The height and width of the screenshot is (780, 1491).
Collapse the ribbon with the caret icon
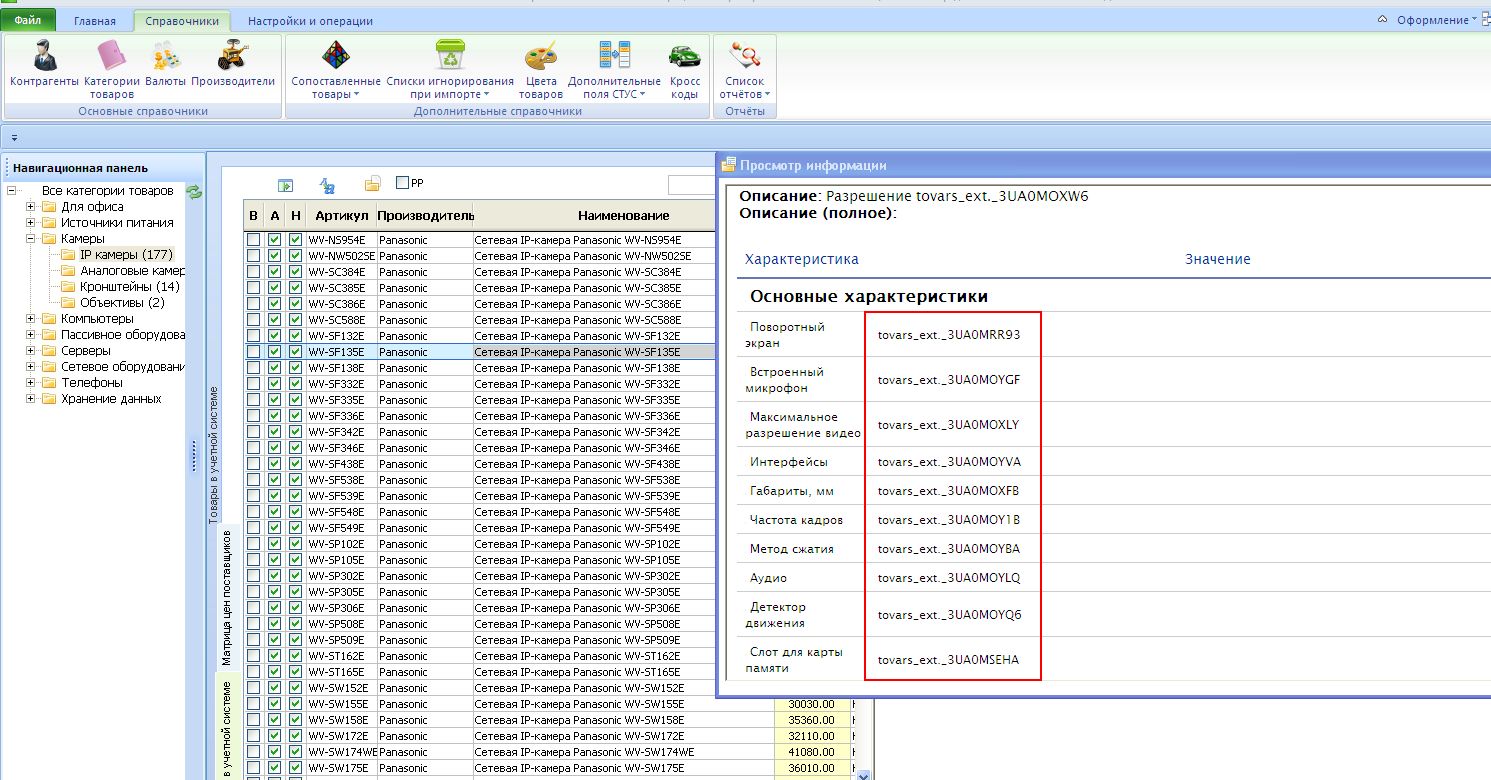(1383, 20)
